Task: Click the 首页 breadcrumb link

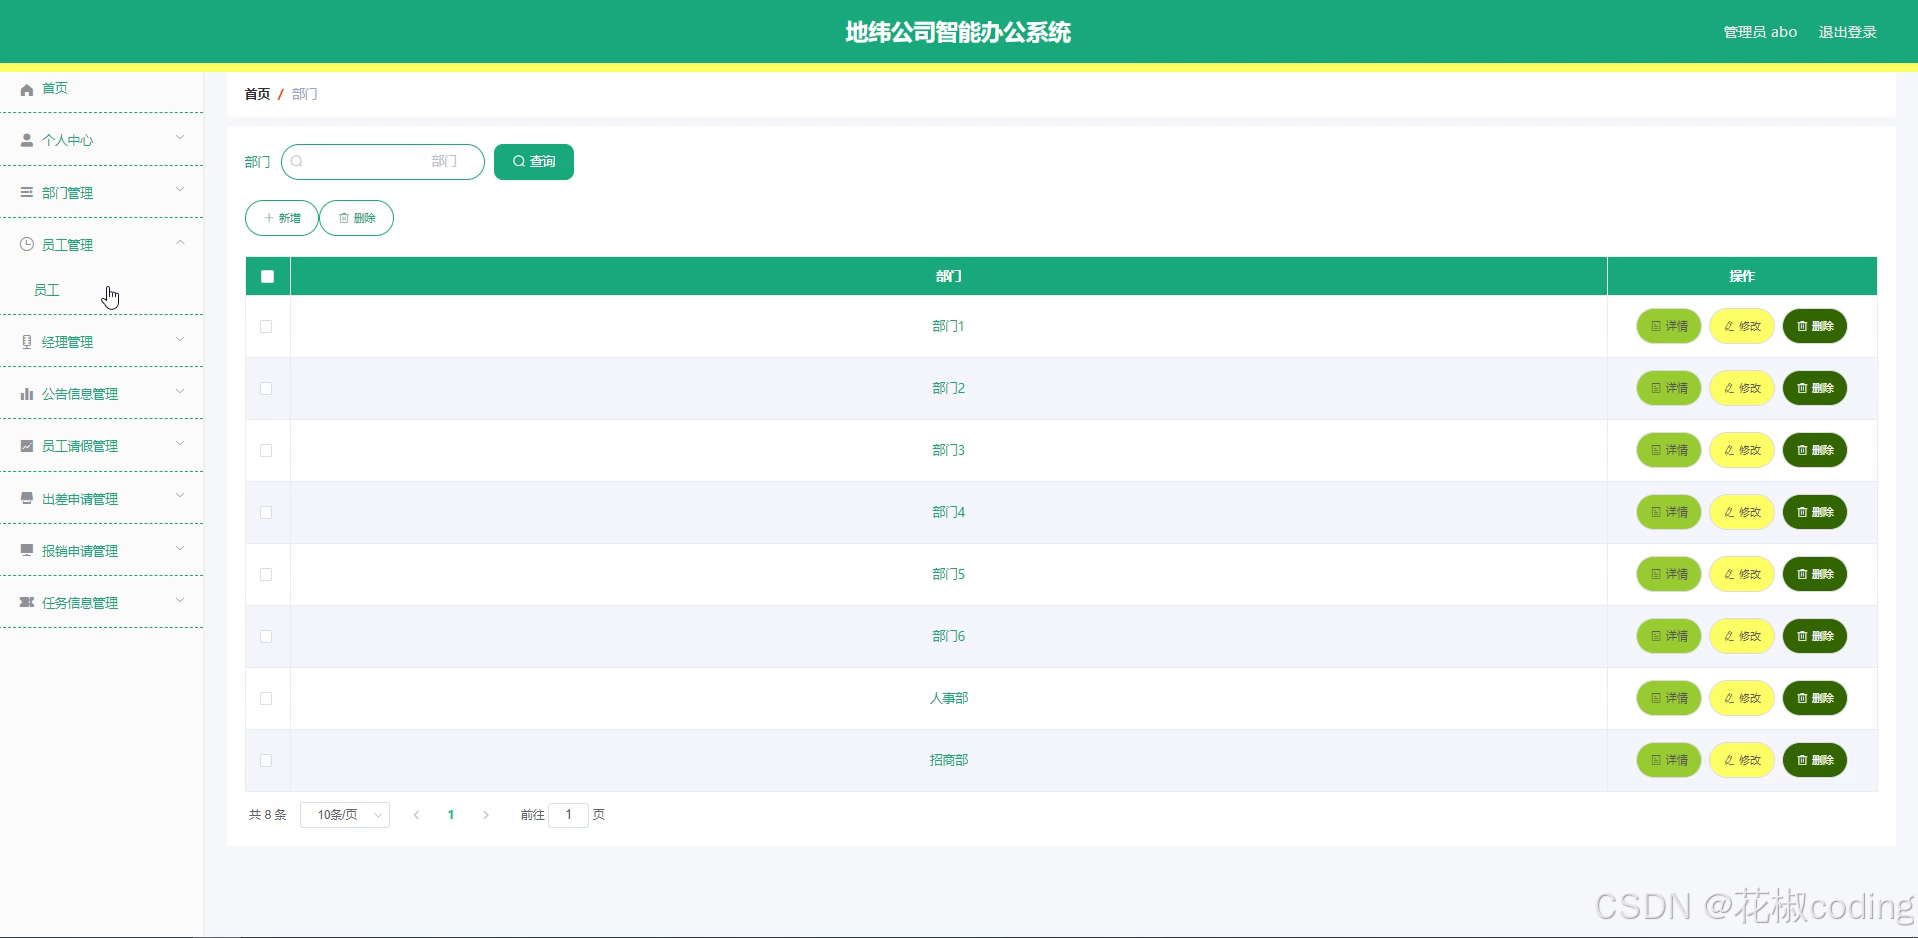Action: pyautogui.click(x=257, y=94)
